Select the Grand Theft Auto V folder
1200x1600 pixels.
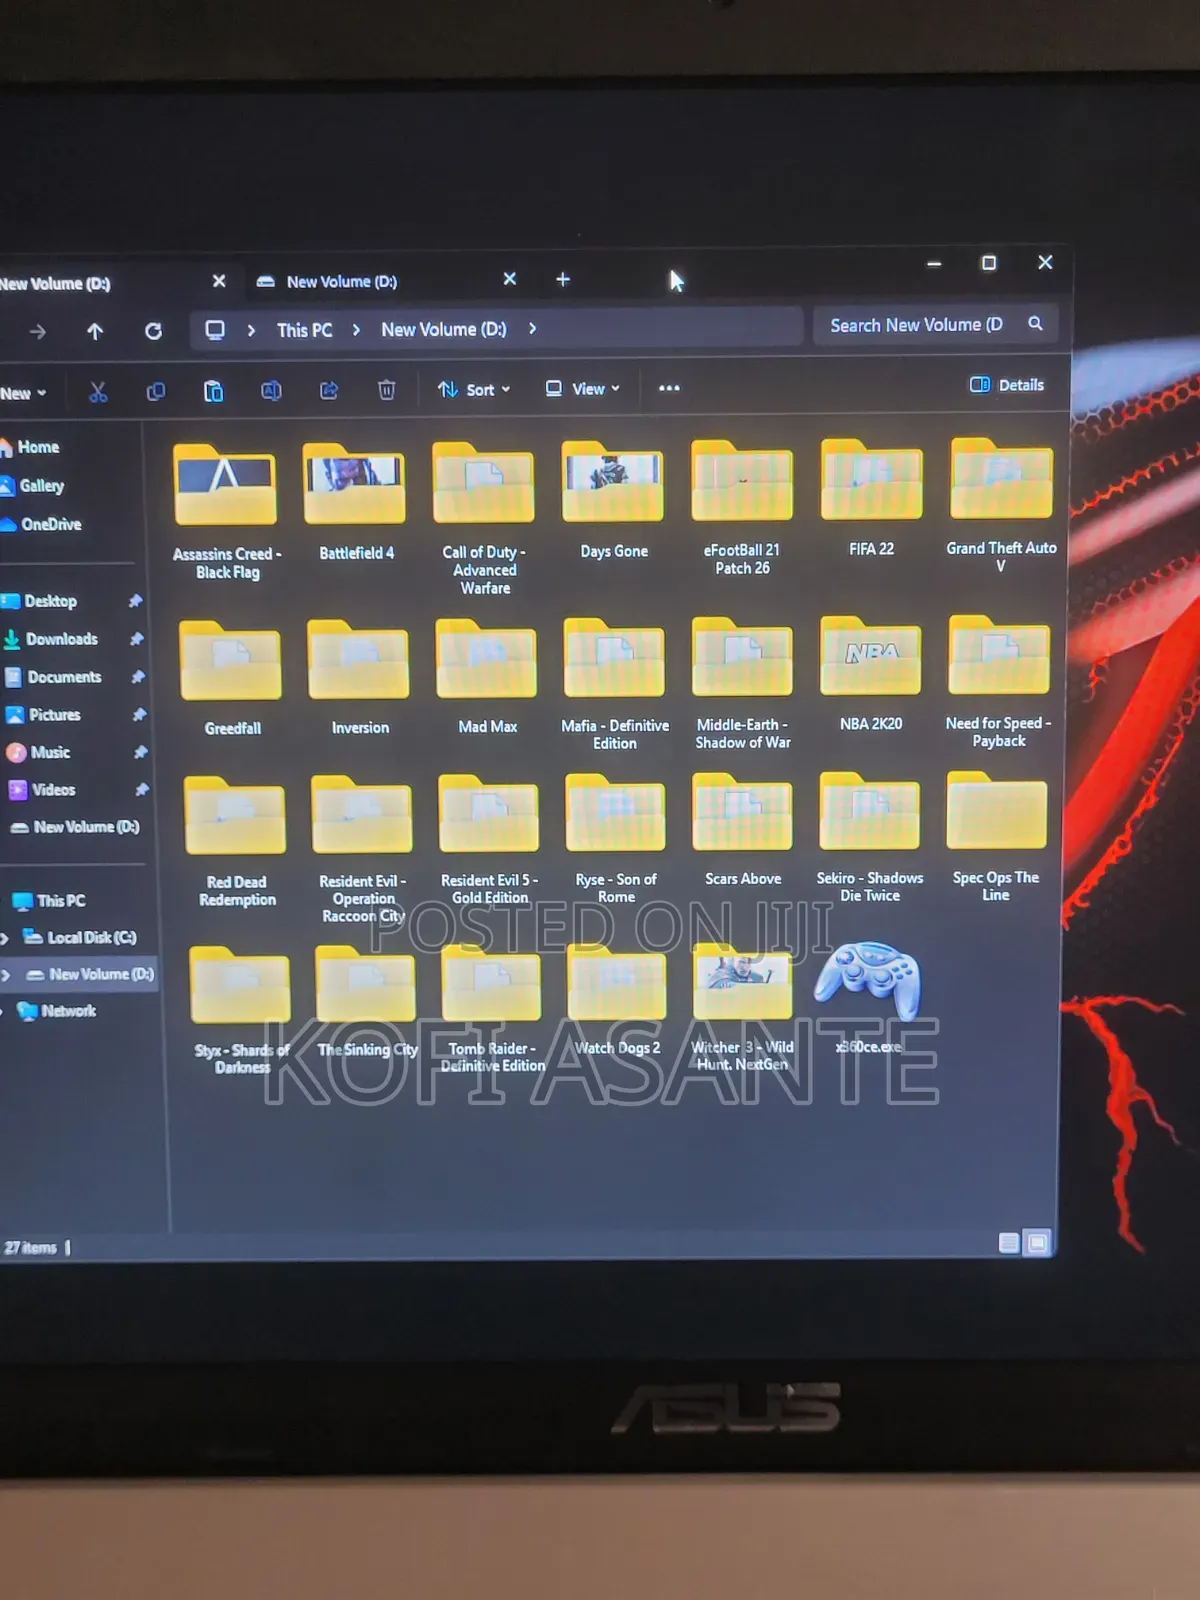coord(1001,505)
